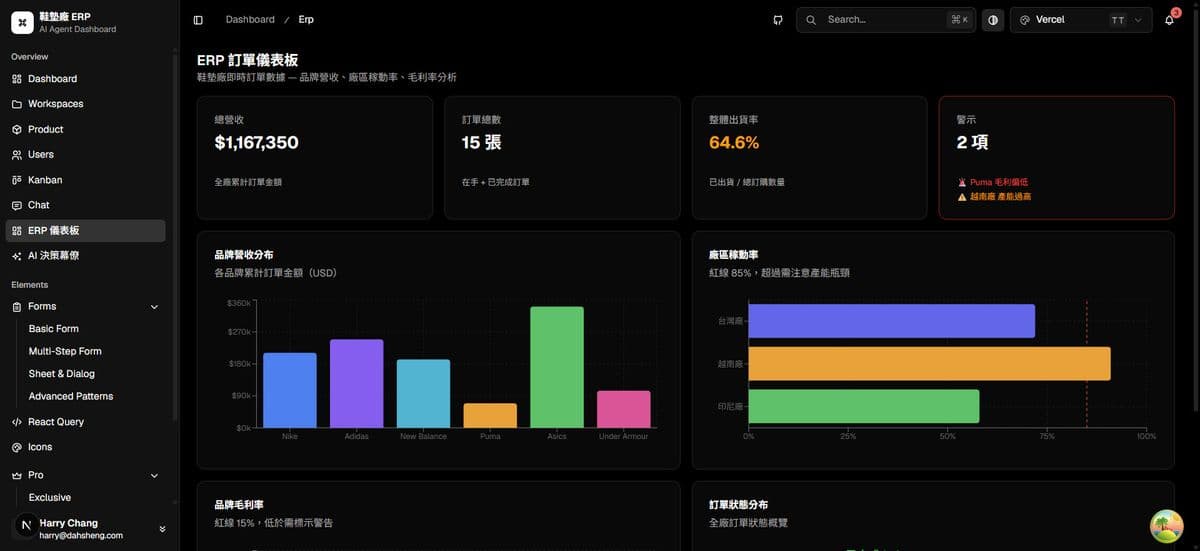The width and height of the screenshot is (1200, 551).
Task: Click the Forms clipboard icon
Action: 17,307
